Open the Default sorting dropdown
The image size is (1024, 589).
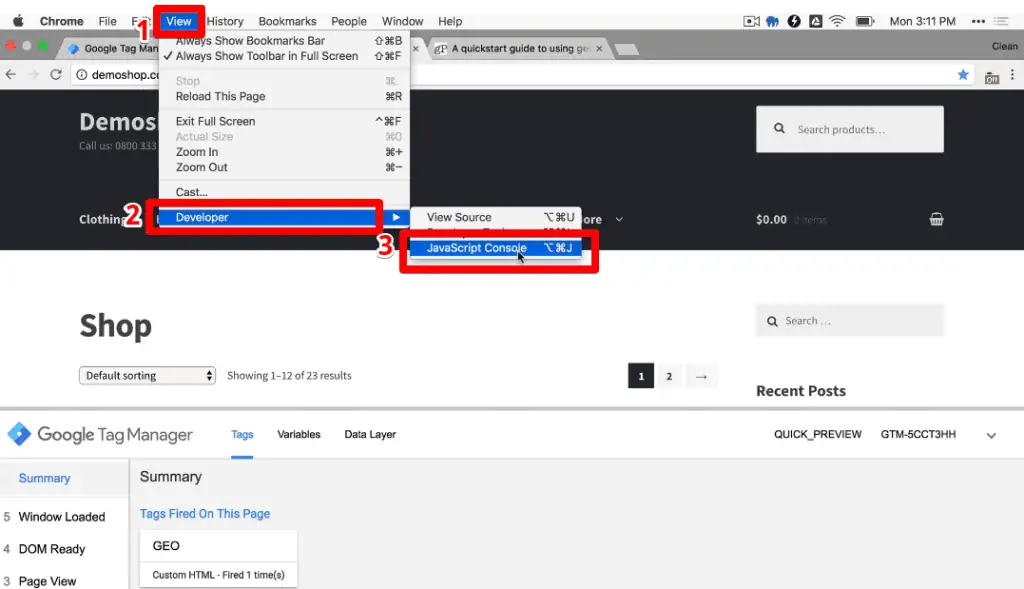pos(147,375)
